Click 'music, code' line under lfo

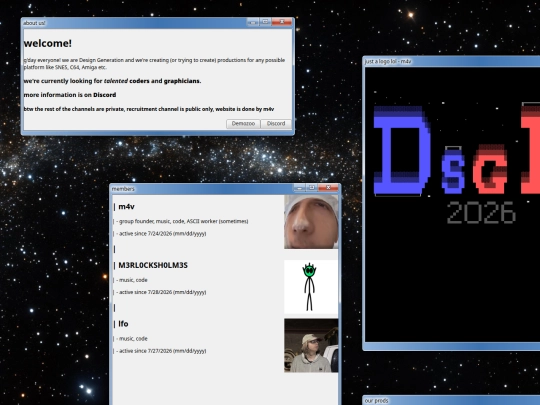click(132, 339)
